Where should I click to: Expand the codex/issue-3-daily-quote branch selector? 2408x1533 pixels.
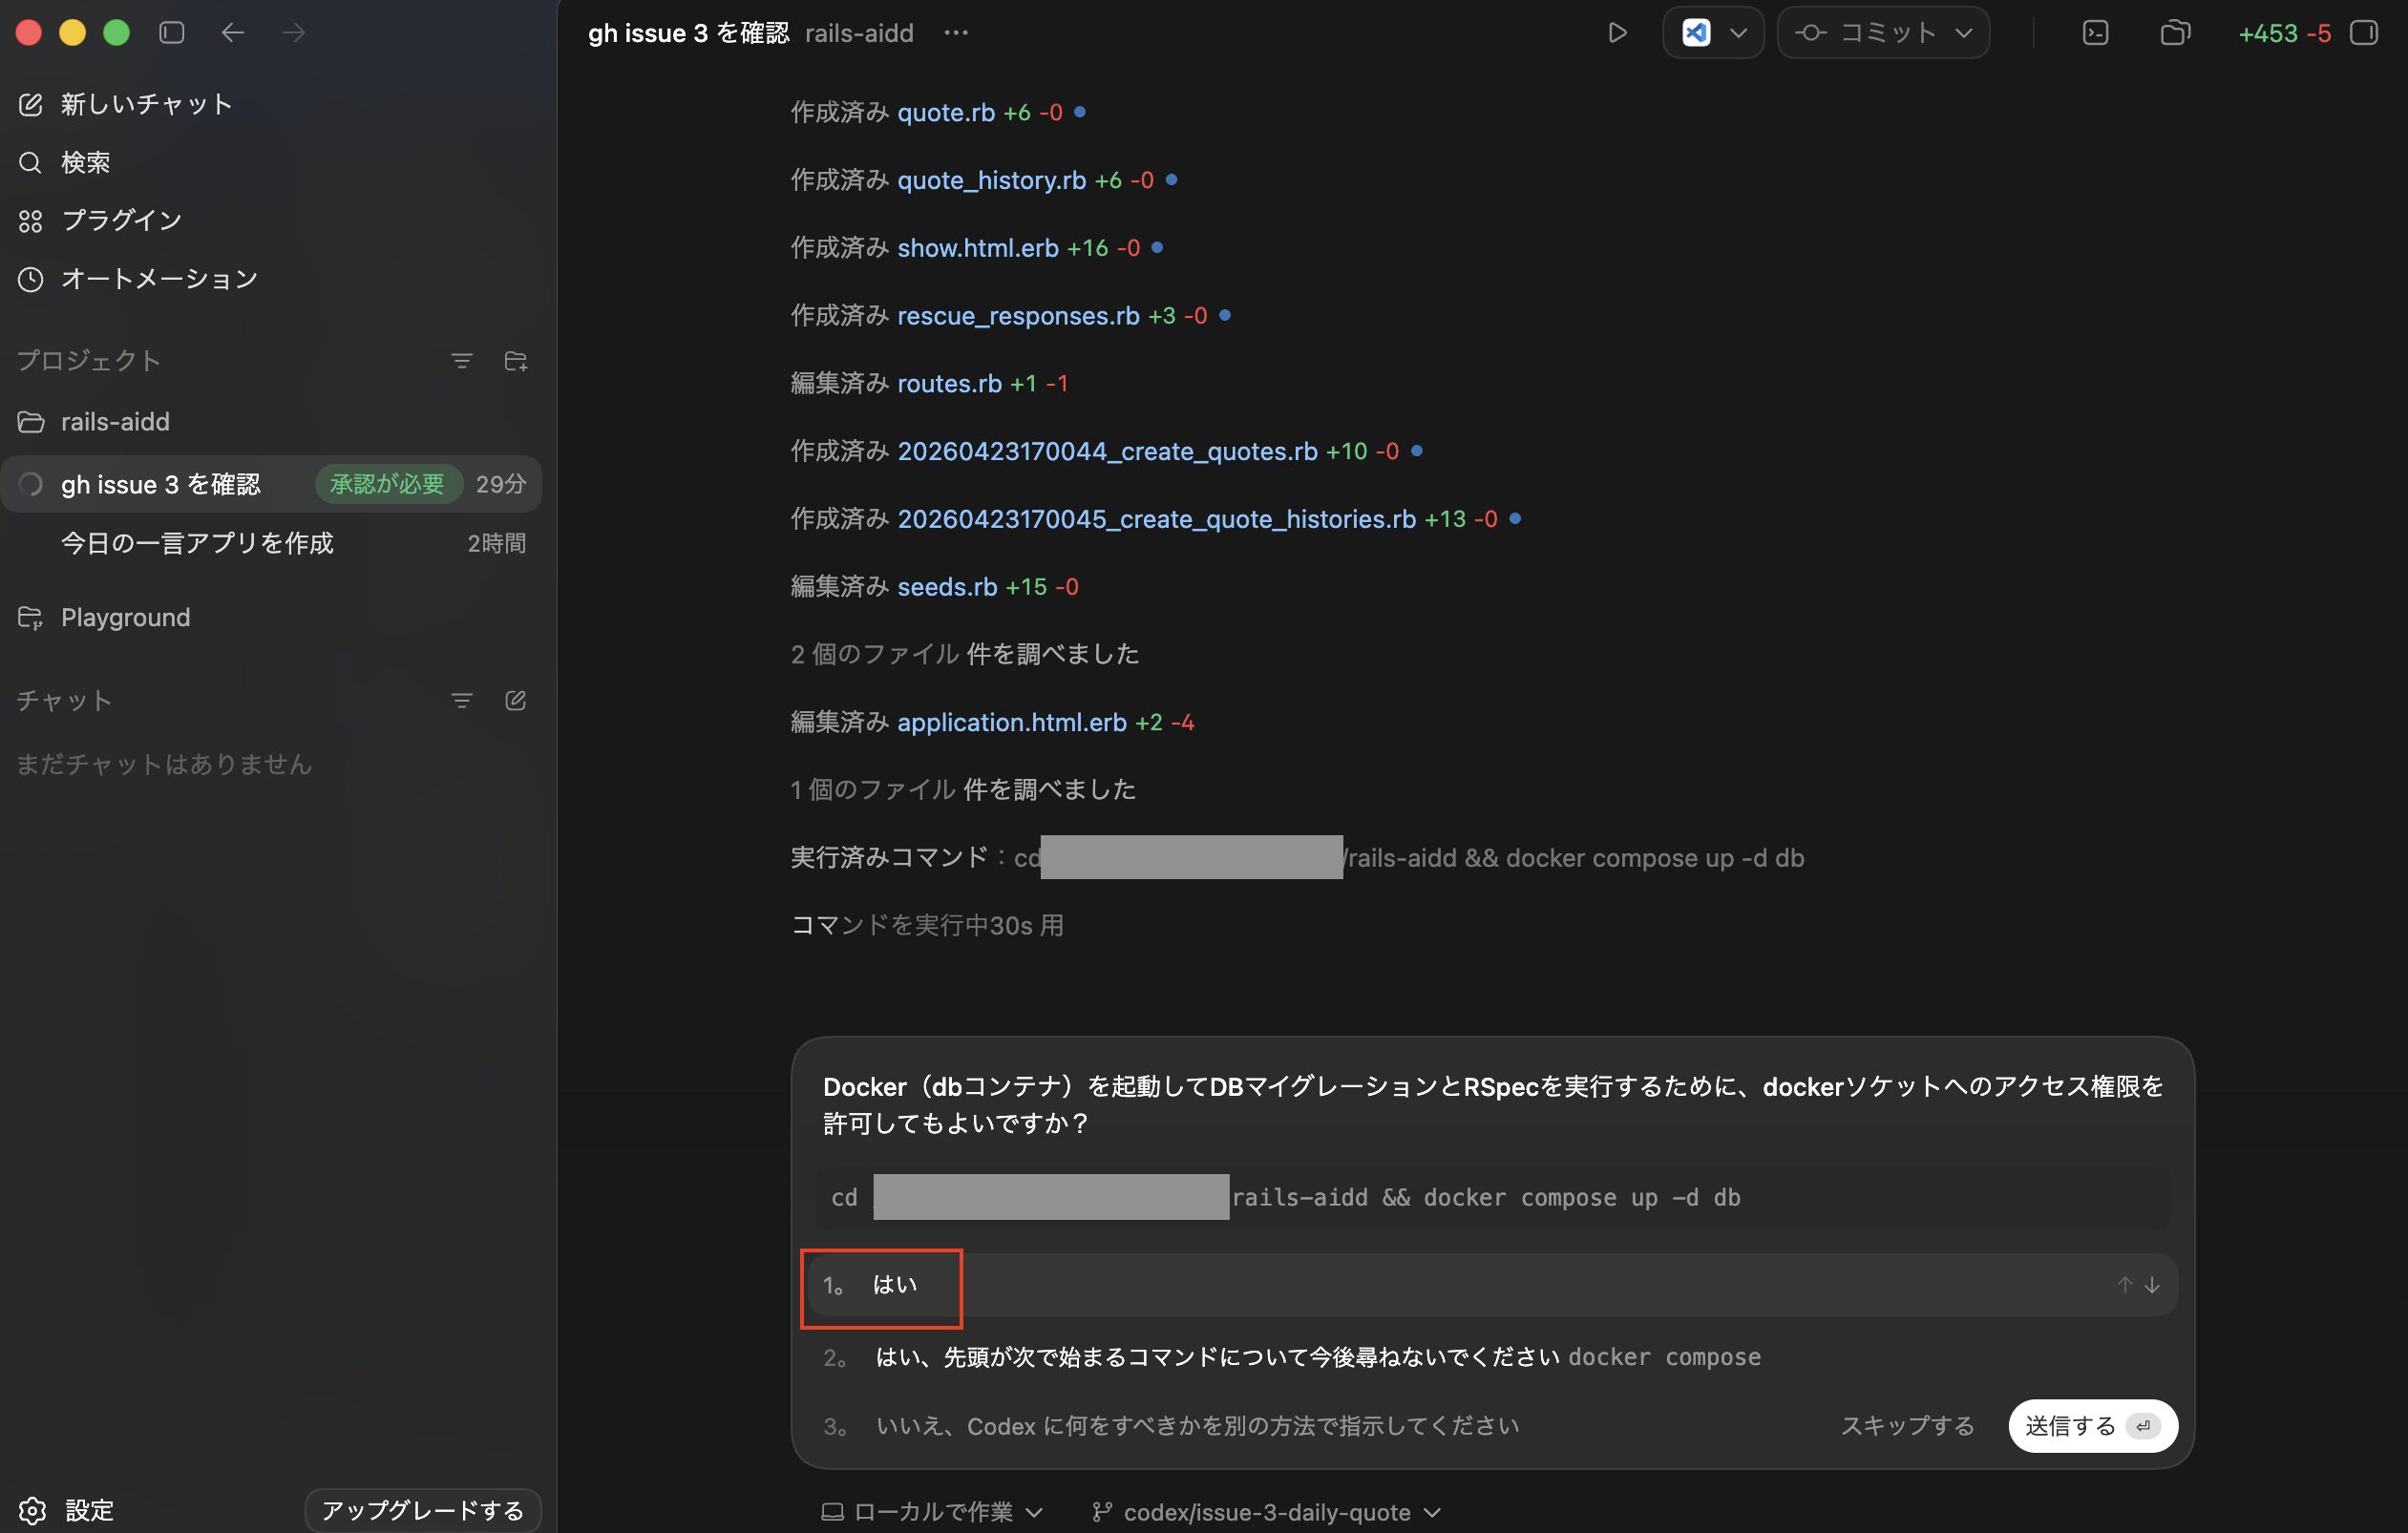[1266, 1512]
